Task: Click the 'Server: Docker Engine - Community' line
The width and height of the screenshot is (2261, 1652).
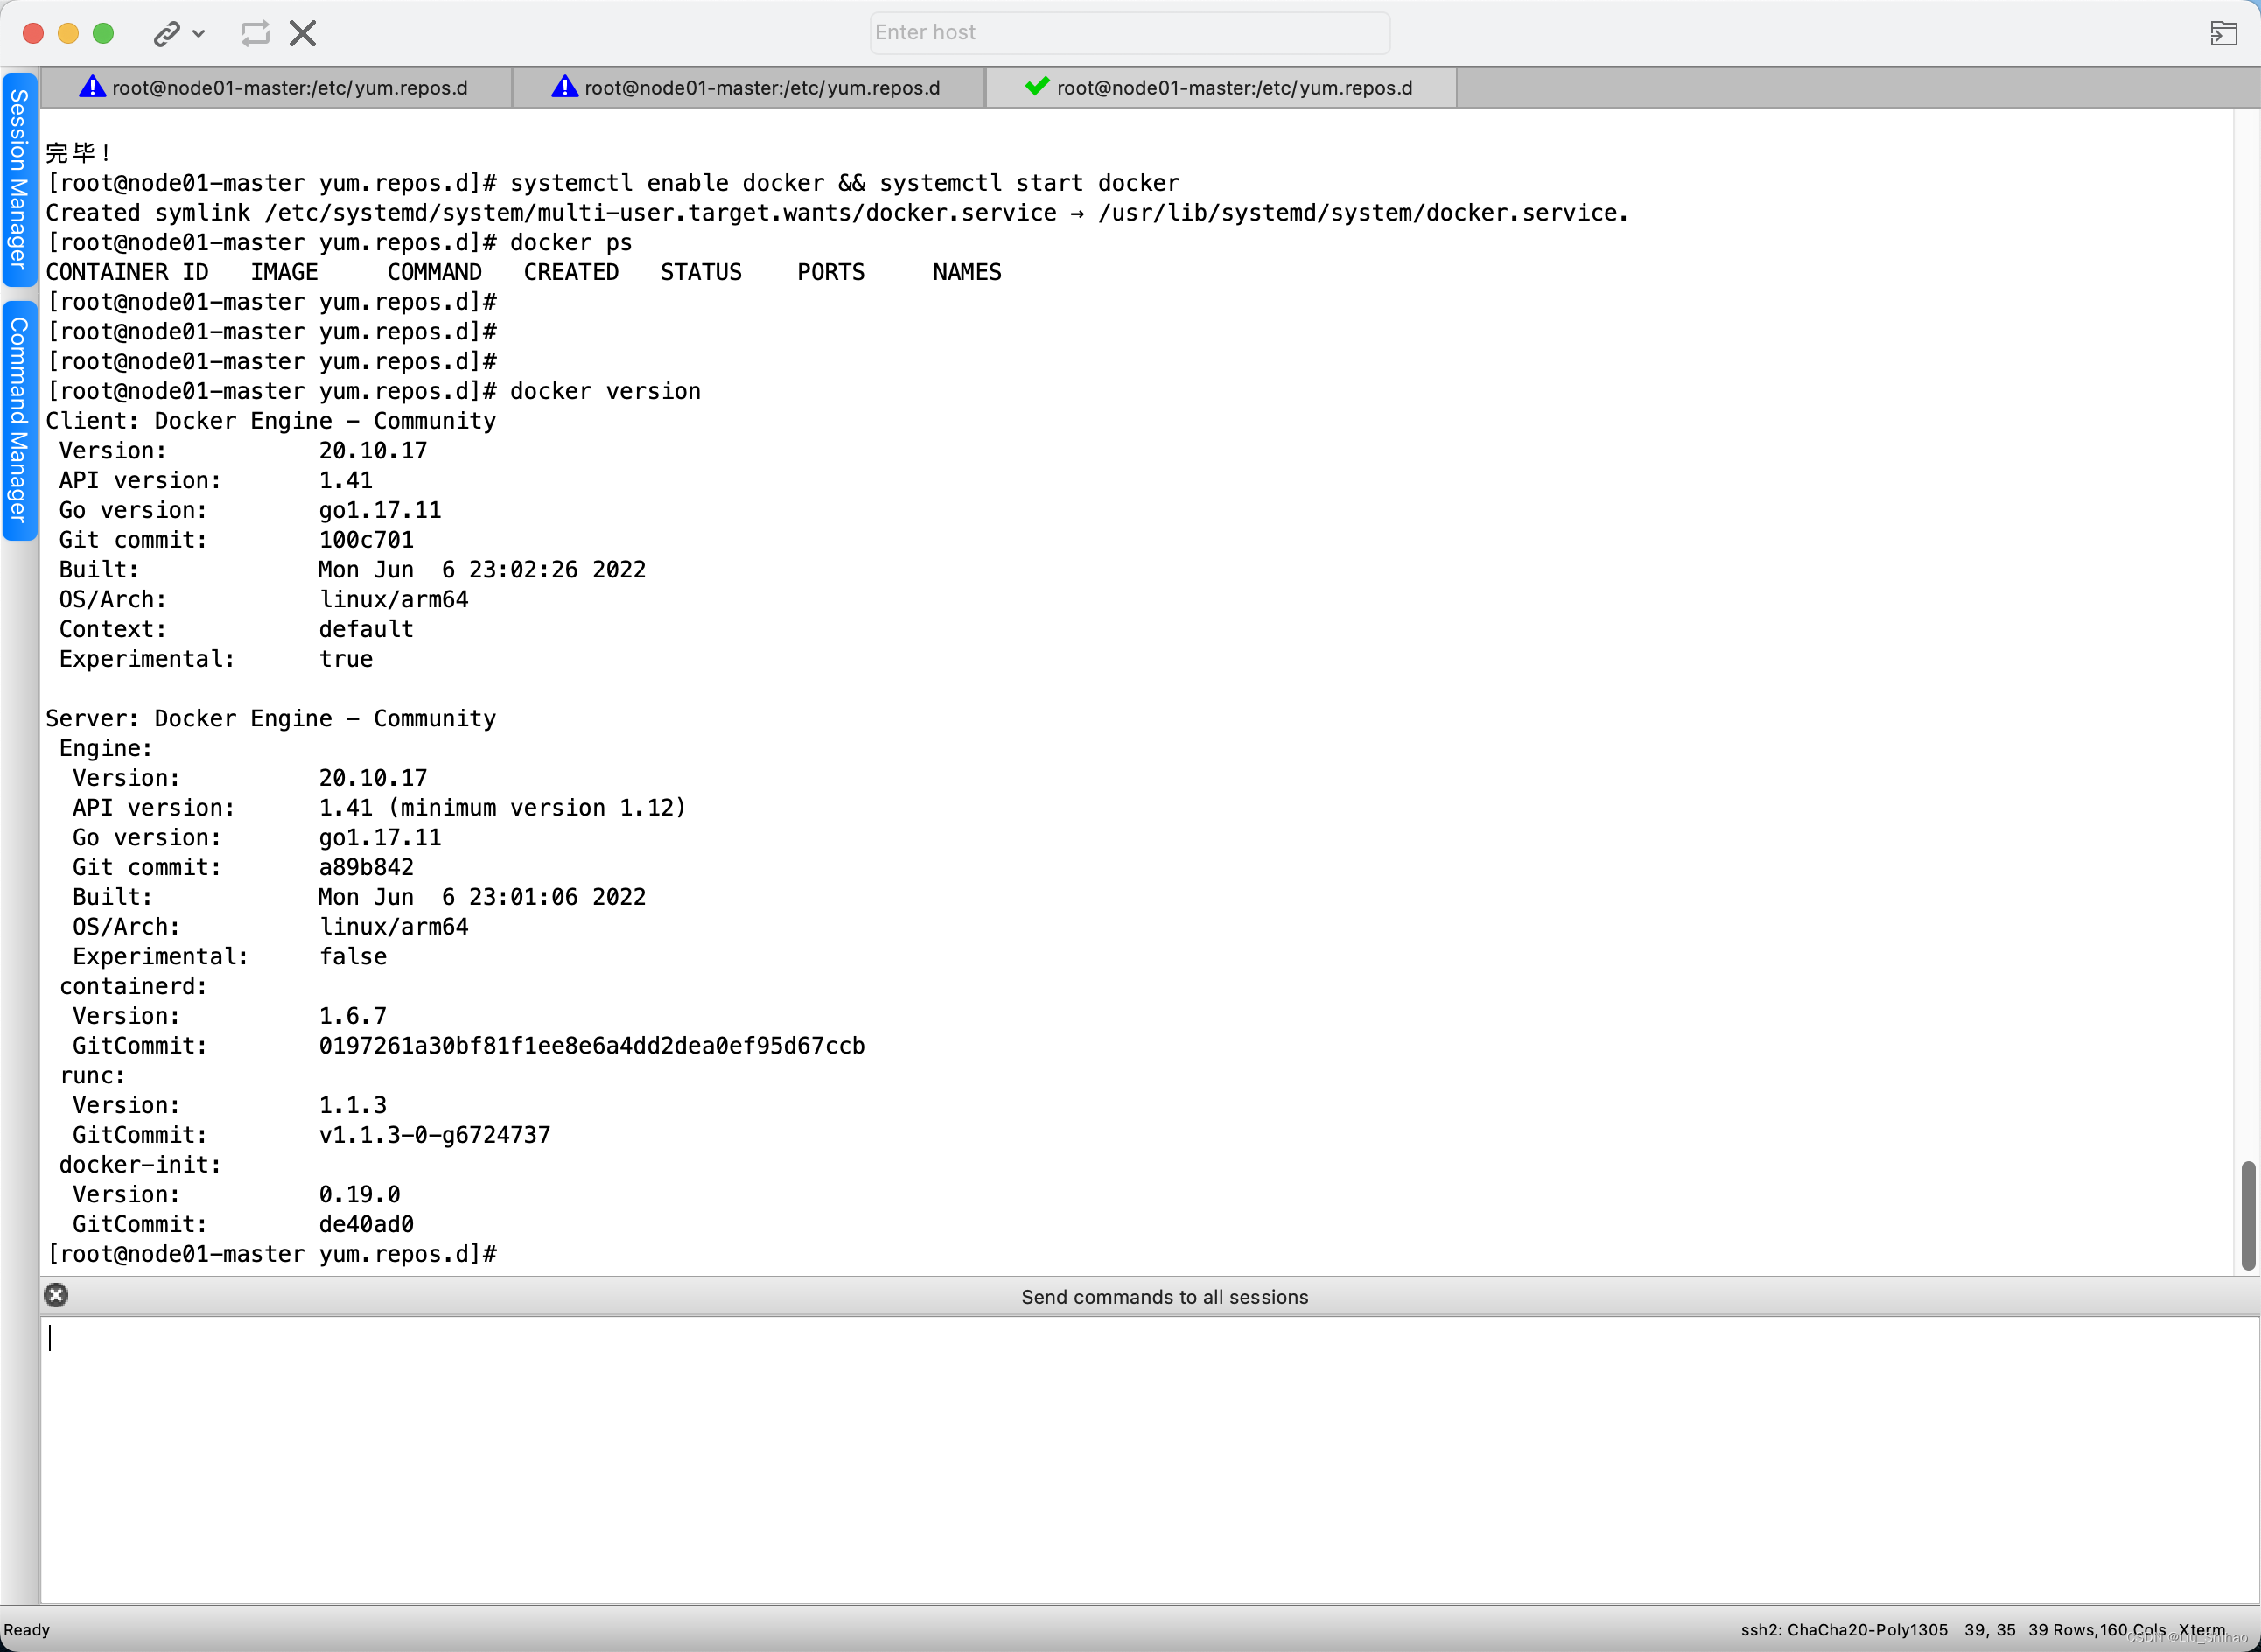Action: pos(271,719)
